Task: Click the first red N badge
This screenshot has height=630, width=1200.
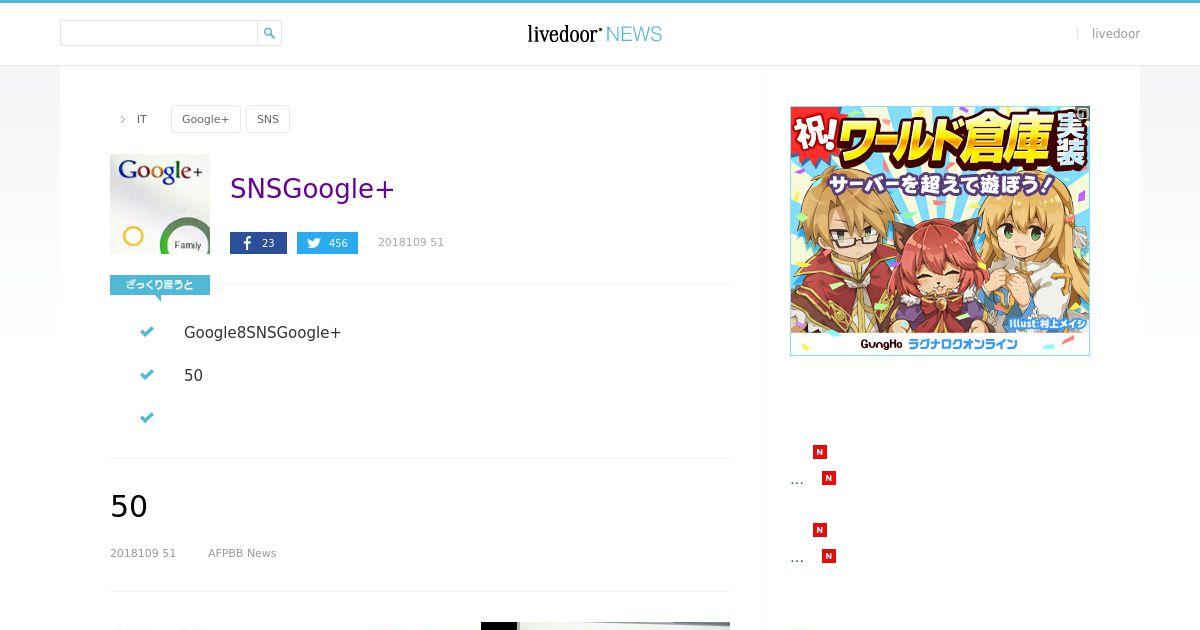Action: pyautogui.click(x=820, y=452)
